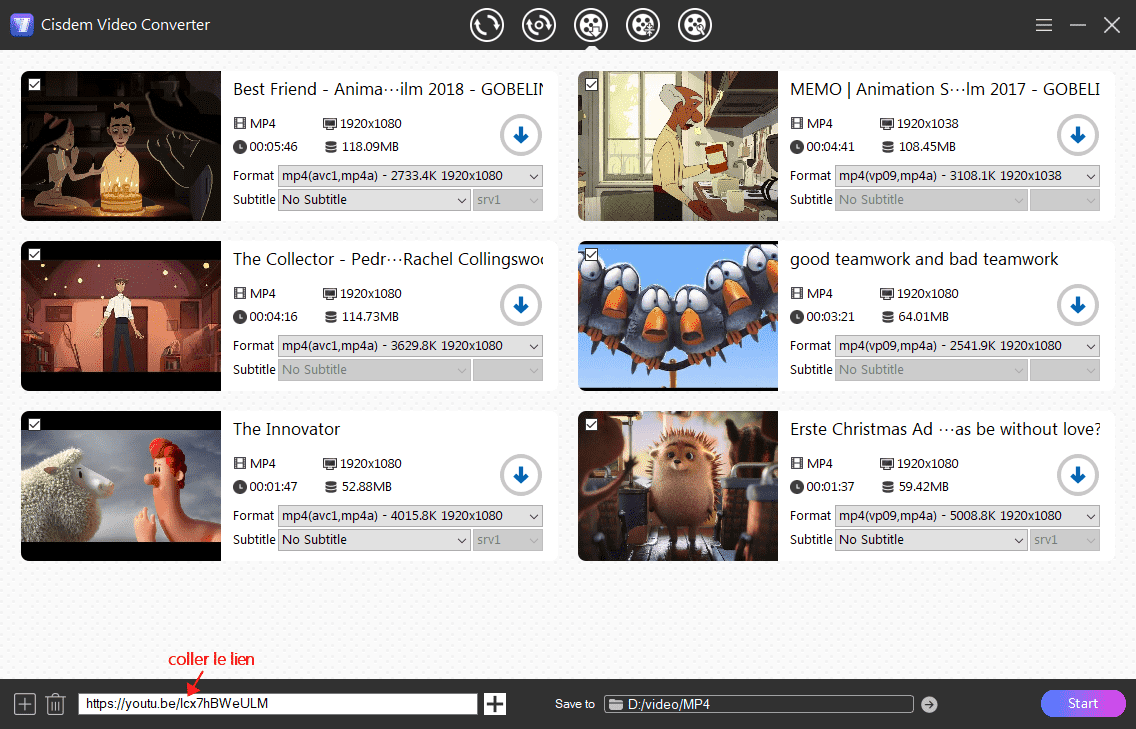The height and width of the screenshot is (729, 1136).
Task: Click the 'Save to' label
Action: pos(575,704)
